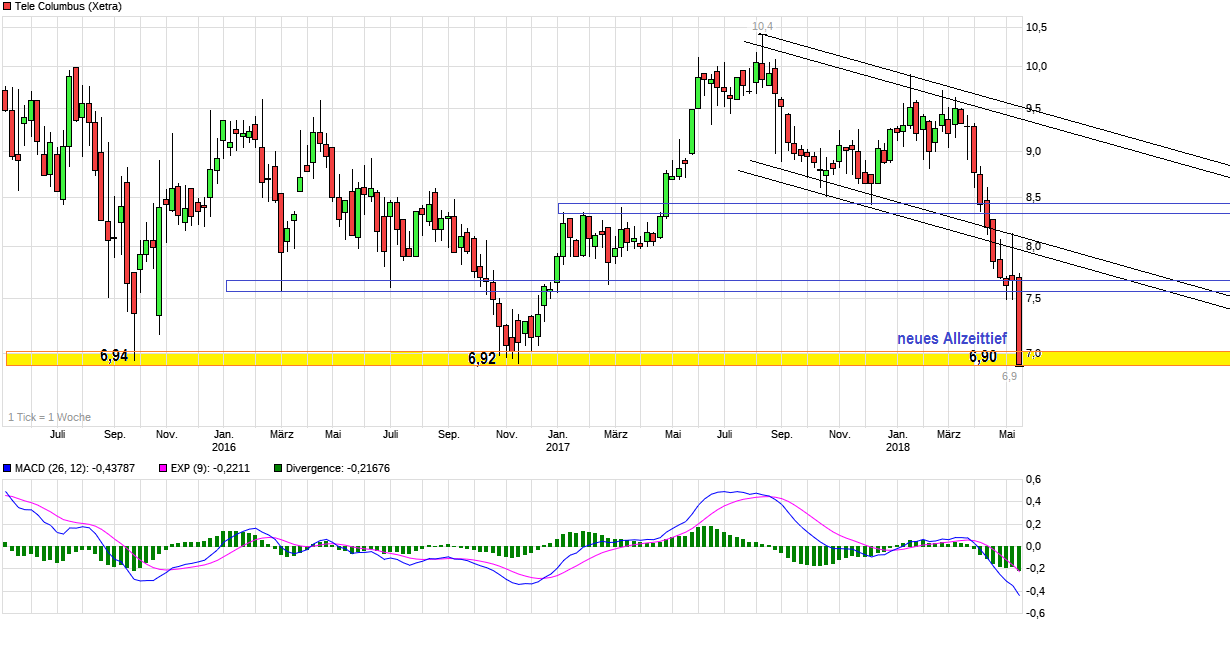Click the 10,5 price axis label
The height and width of the screenshot is (651, 1230).
pos(1037,27)
